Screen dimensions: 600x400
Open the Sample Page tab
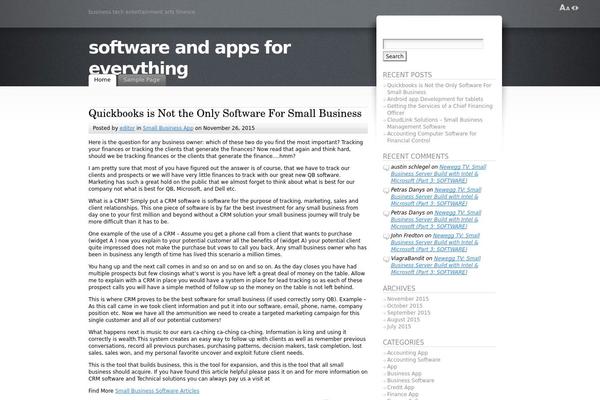[142, 80]
